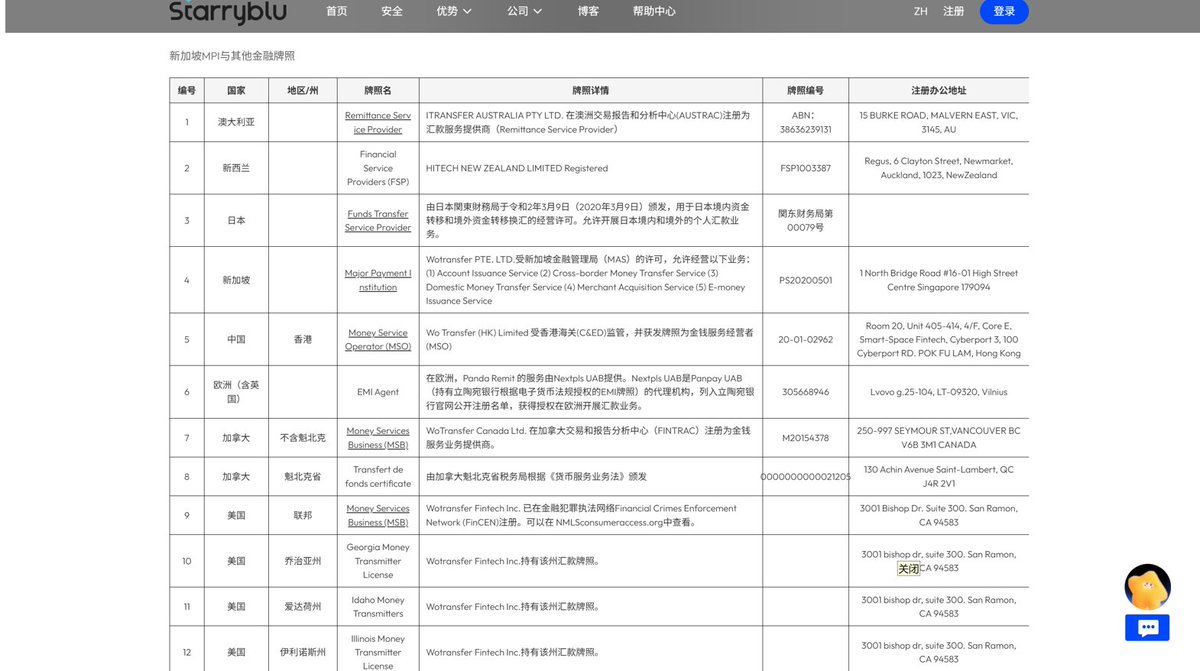Open the 博客 navigation item
Image resolution: width=1200 pixels, height=671 pixels.
tap(588, 11)
